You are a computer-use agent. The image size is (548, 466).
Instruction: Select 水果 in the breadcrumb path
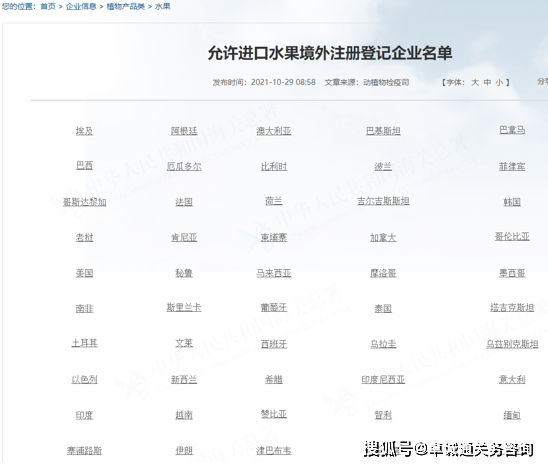click(163, 6)
